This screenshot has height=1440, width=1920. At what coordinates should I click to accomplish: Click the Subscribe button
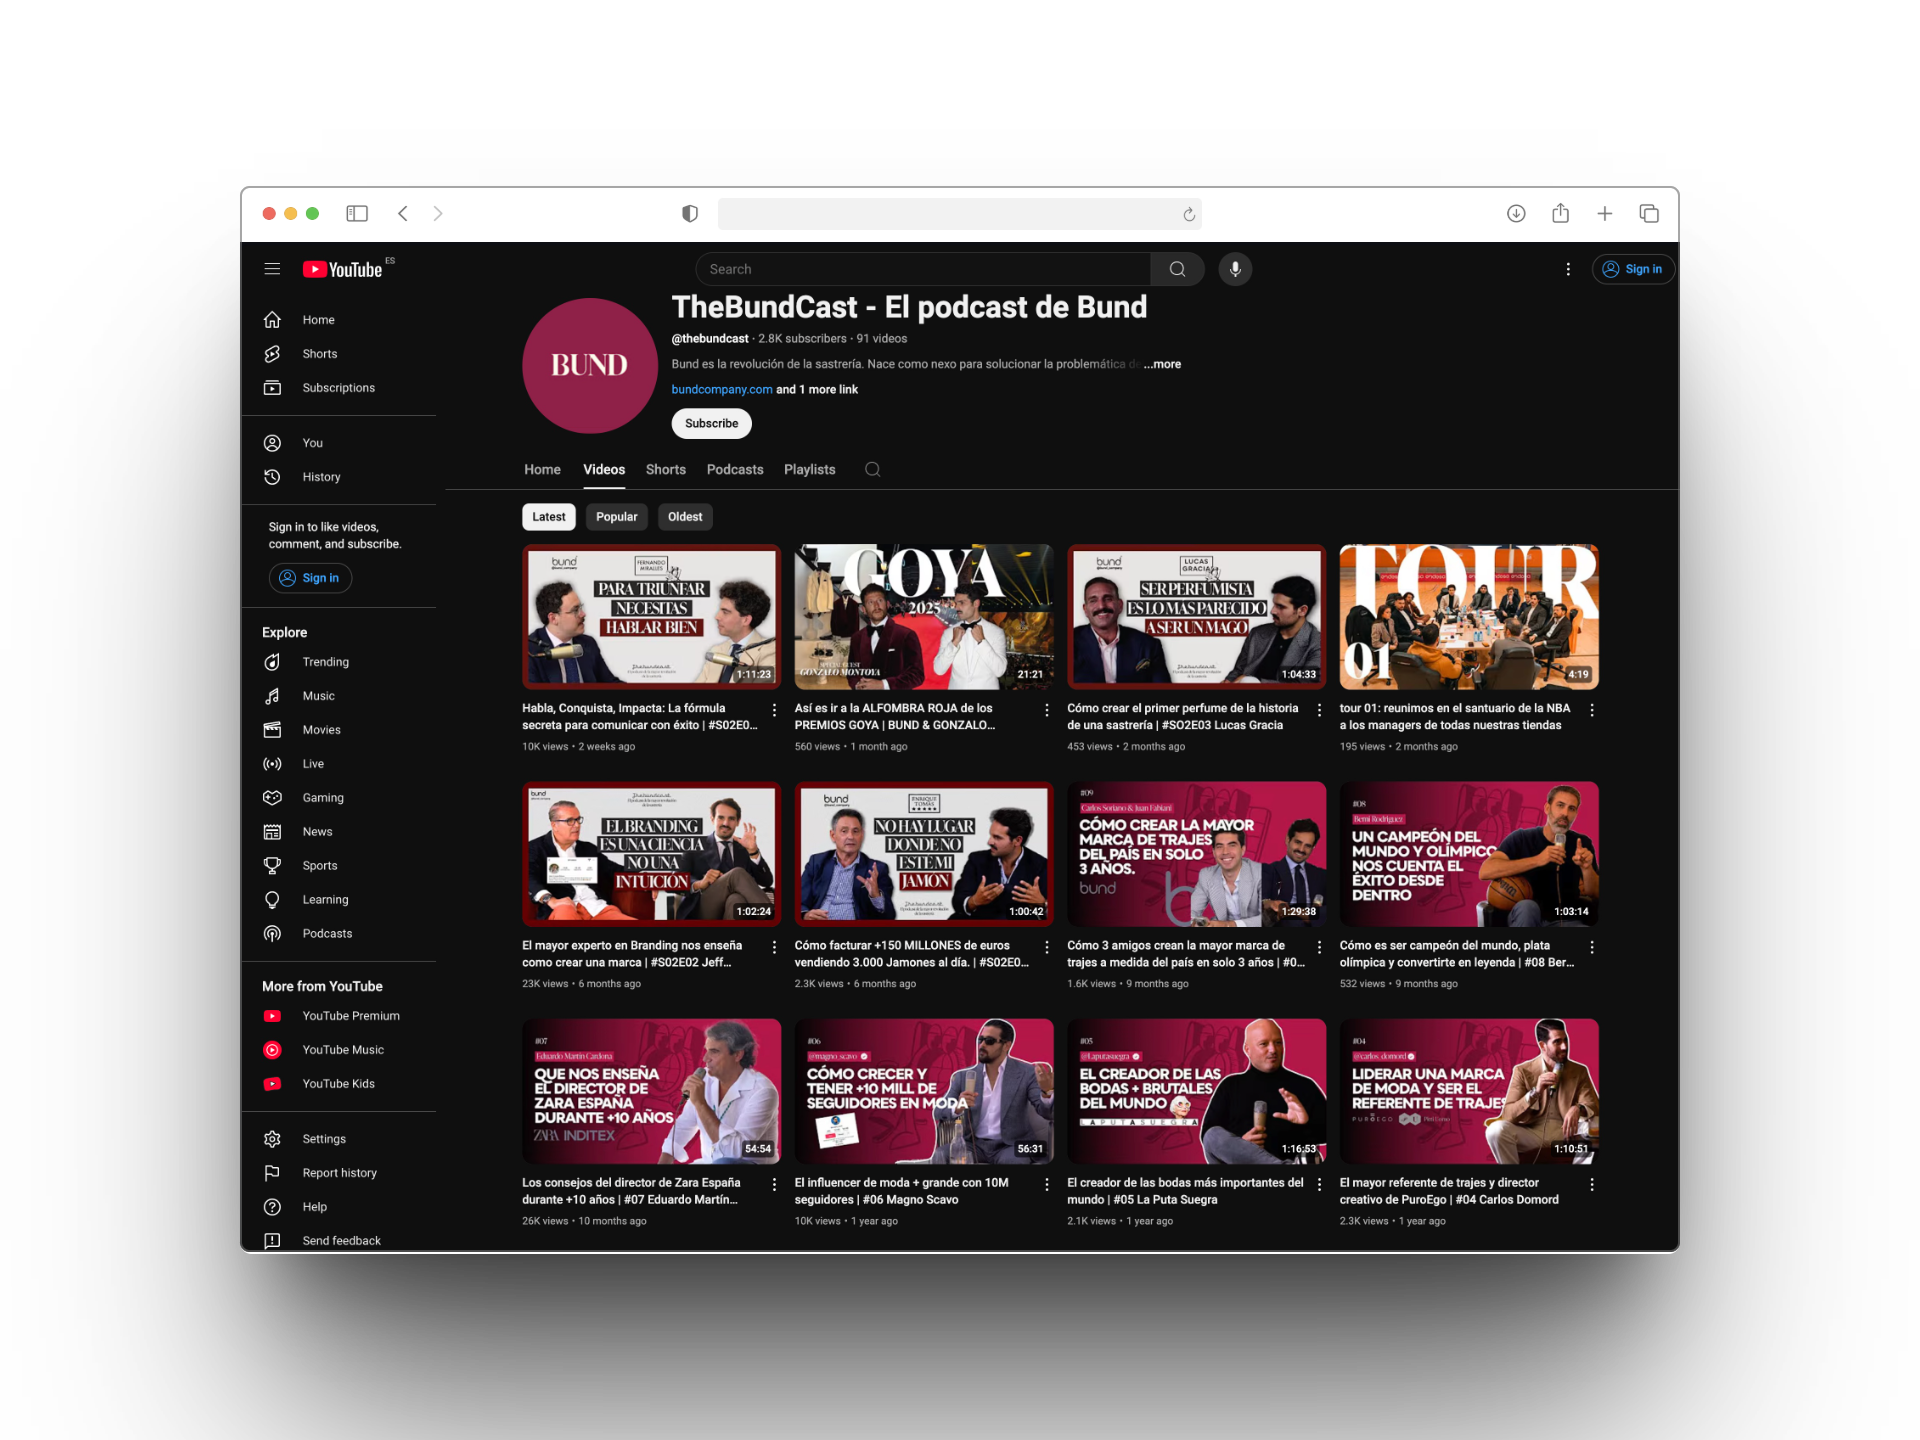pos(711,423)
